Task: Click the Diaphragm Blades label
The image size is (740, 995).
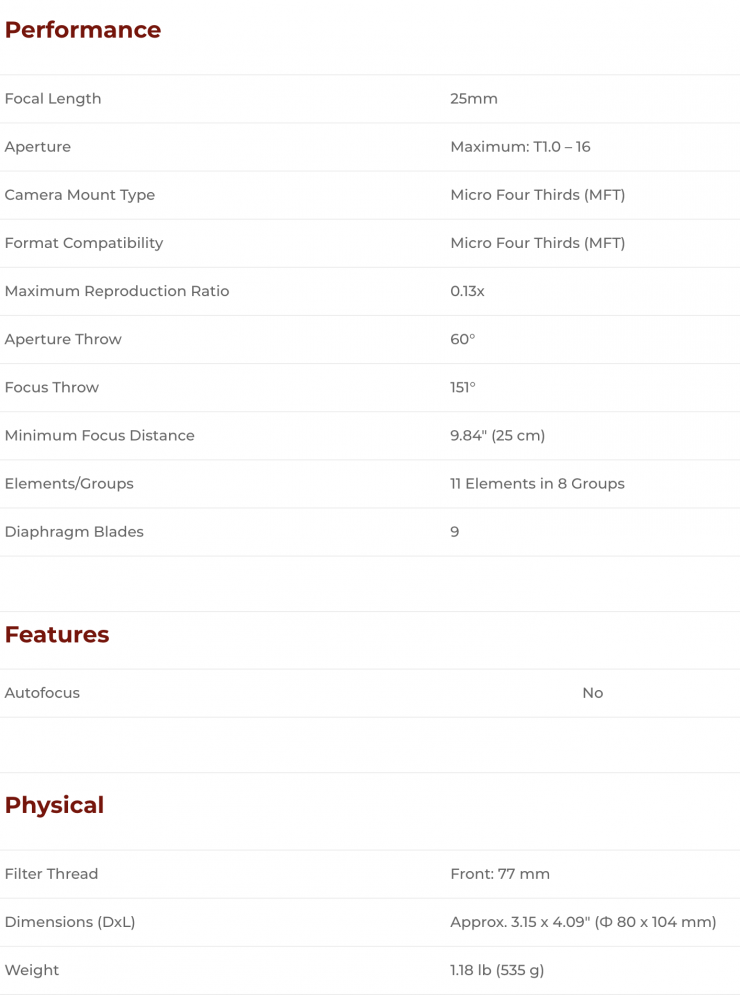Action: [x=74, y=531]
